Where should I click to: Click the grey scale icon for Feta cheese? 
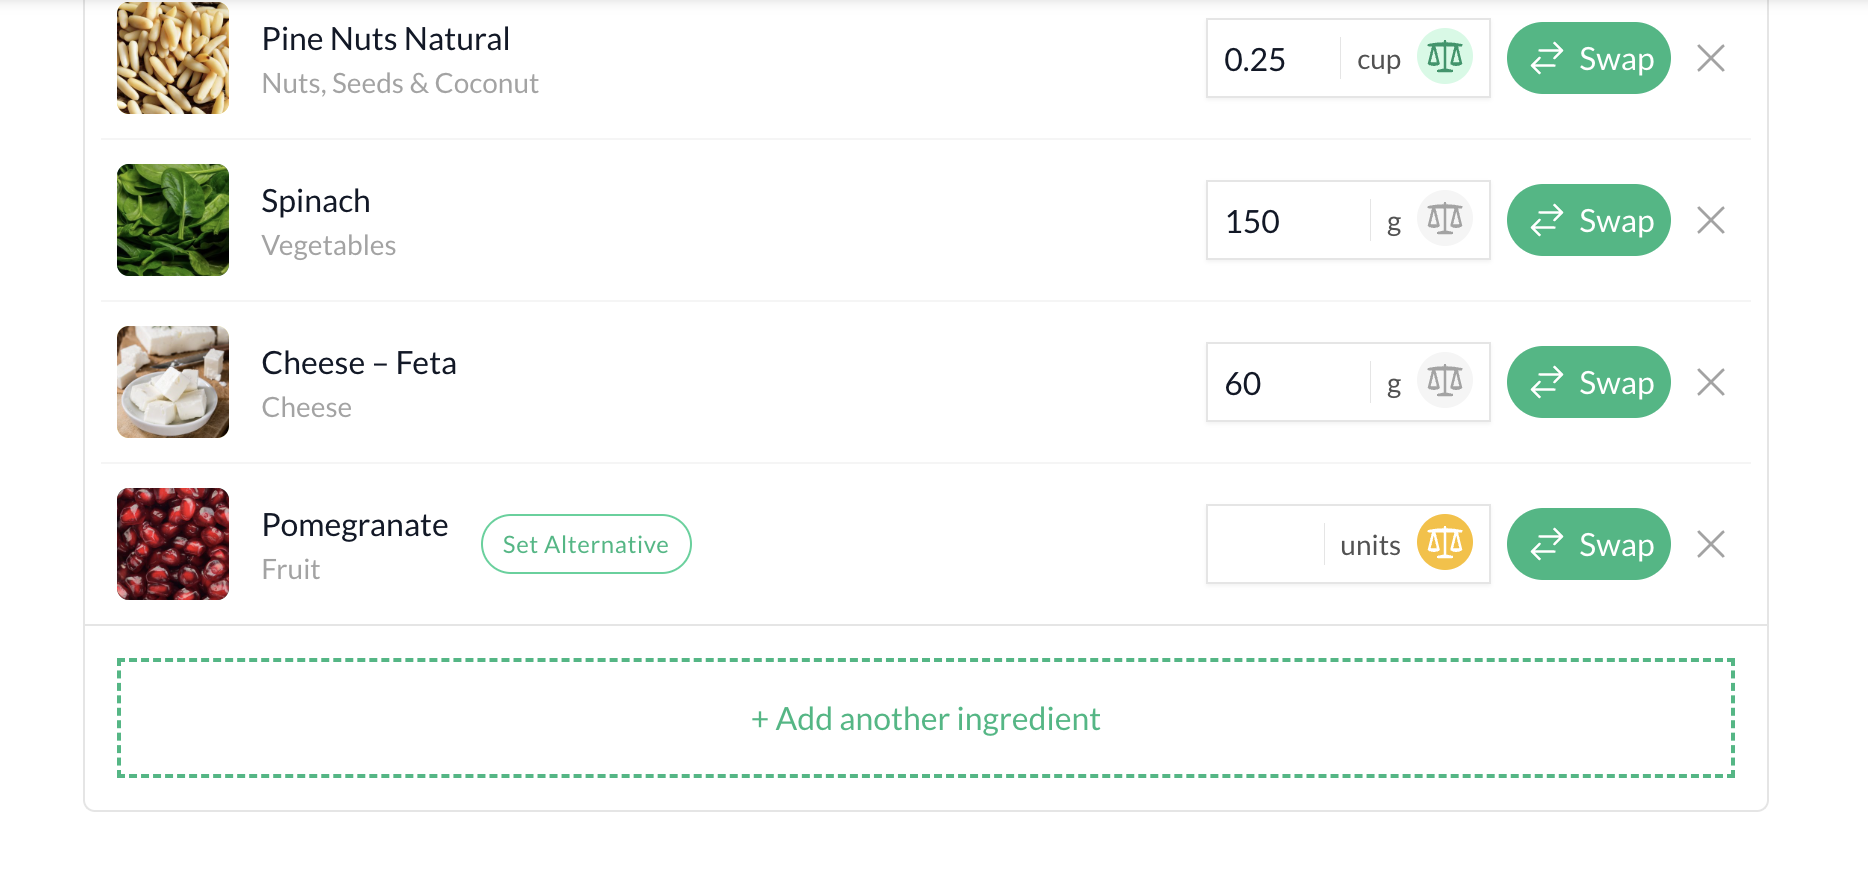1444,381
